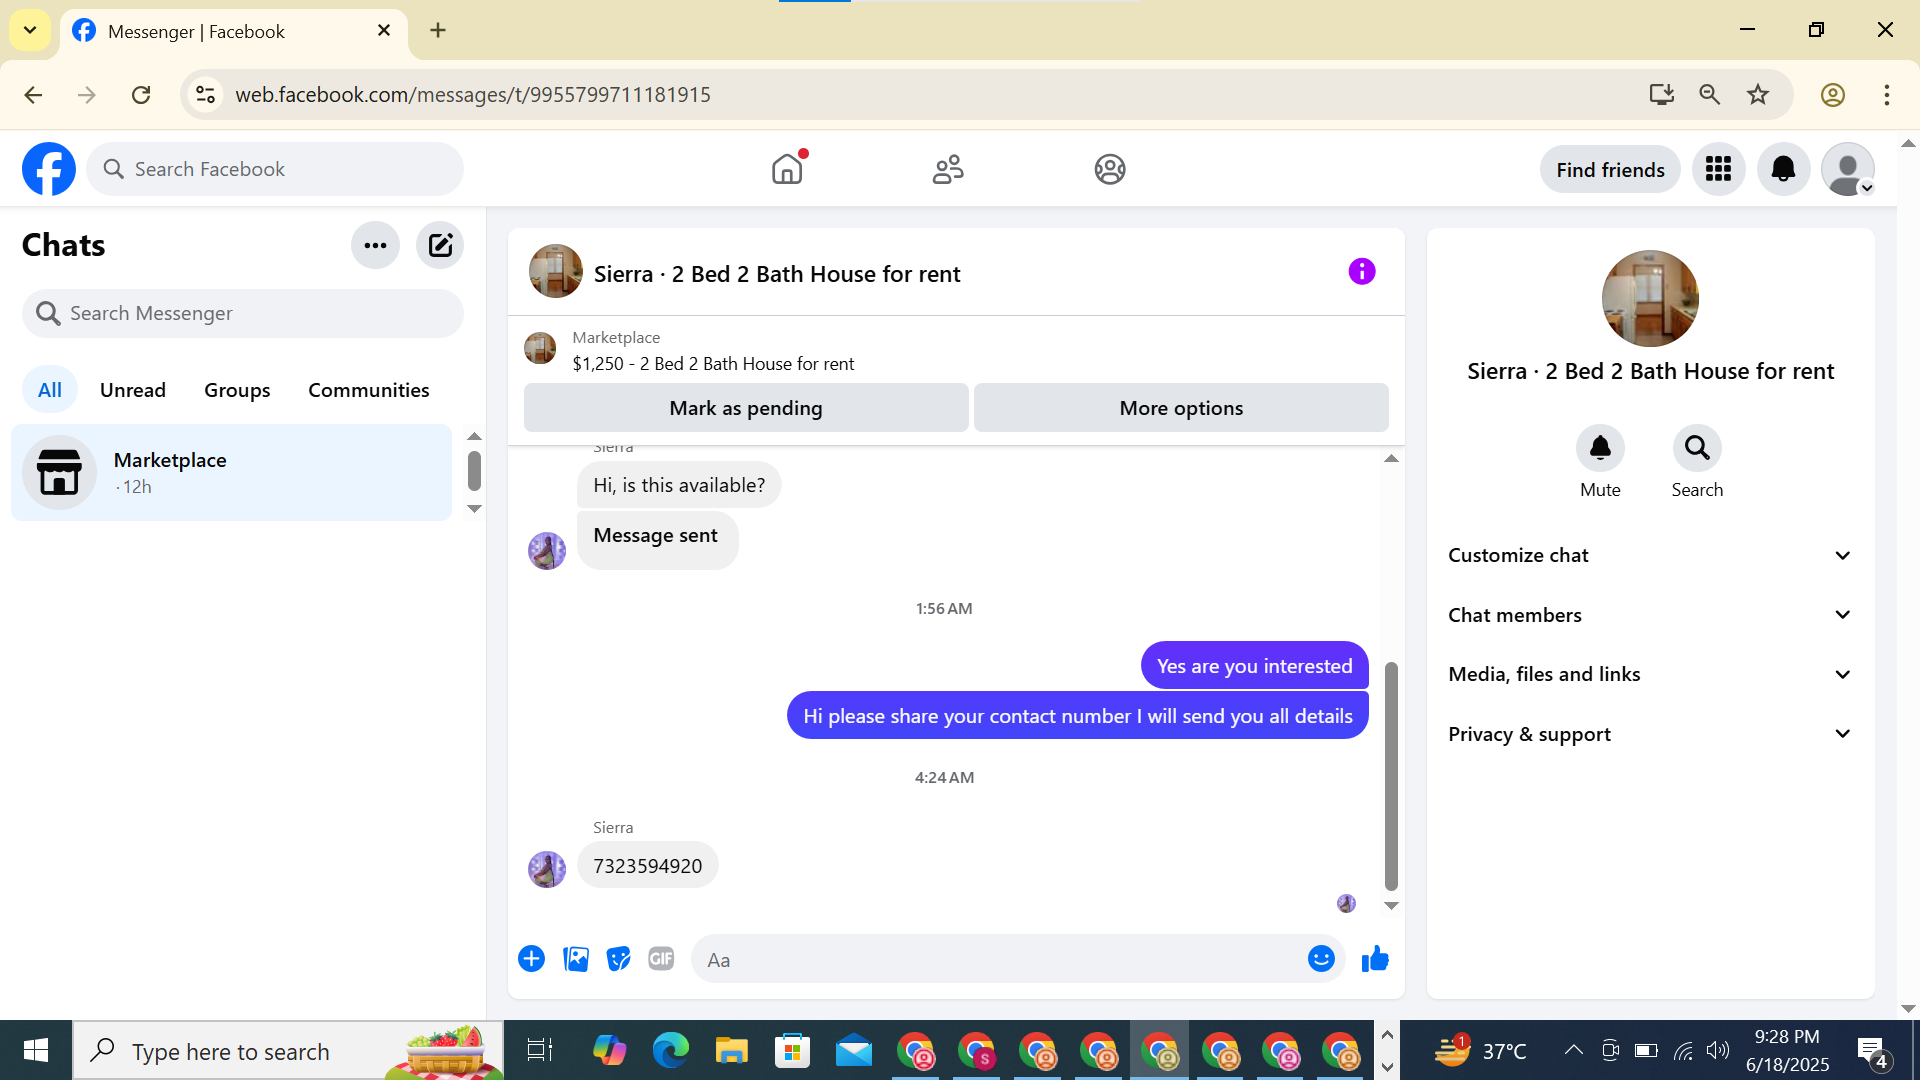Select the Unread chats filter
Screen dimensions: 1920x1080
(x=133, y=390)
